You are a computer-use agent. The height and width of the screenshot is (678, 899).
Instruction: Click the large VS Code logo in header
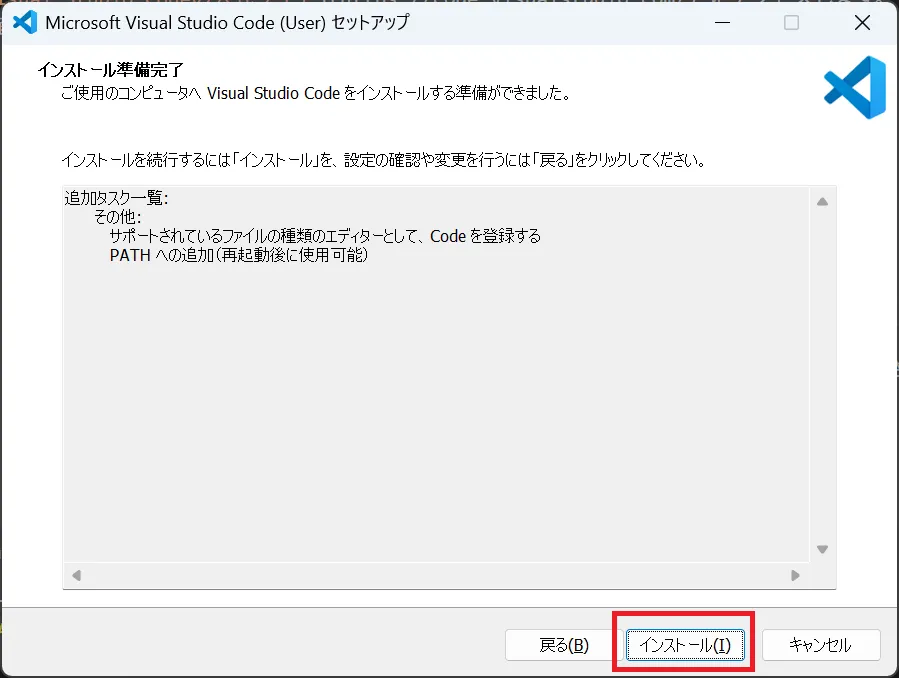(x=855, y=87)
